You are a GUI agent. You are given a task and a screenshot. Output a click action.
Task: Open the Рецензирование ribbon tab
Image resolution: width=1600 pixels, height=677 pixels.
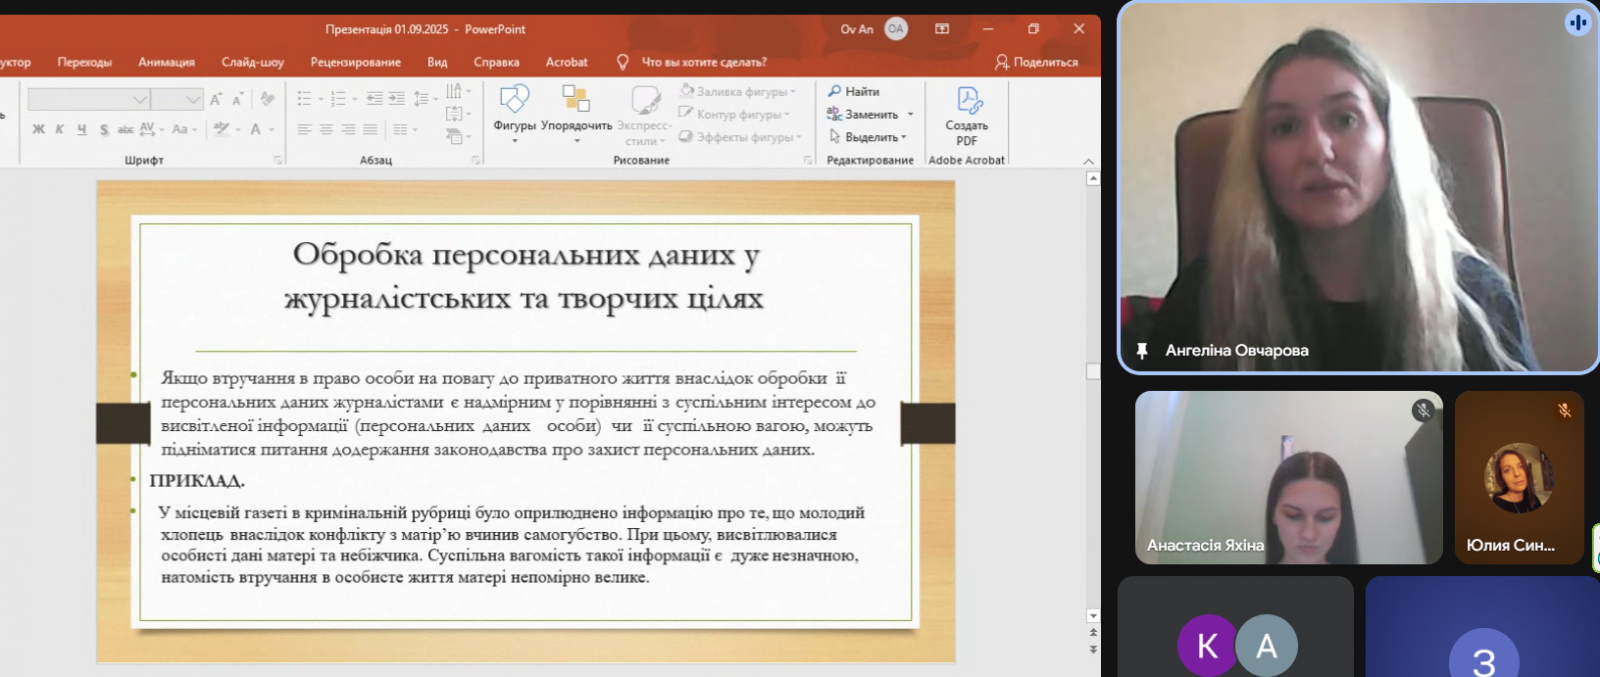point(355,62)
